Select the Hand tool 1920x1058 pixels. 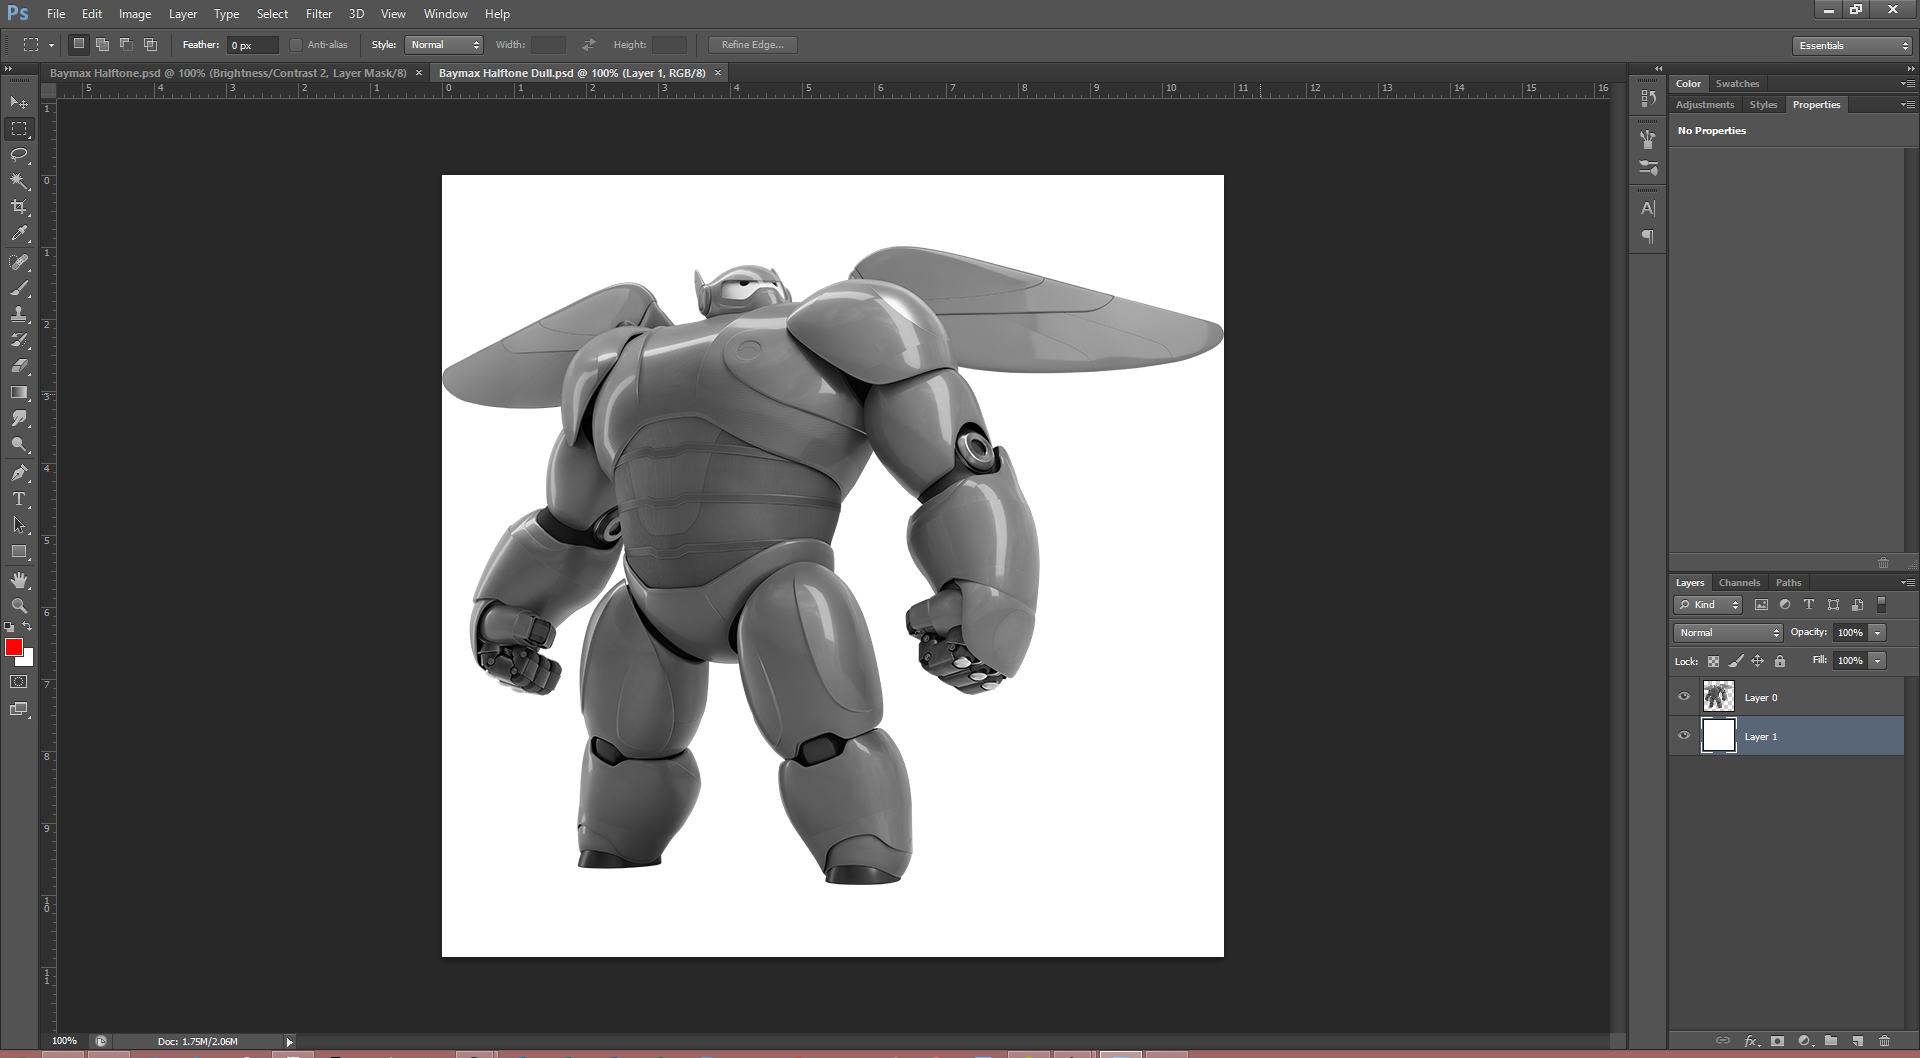pos(19,580)
